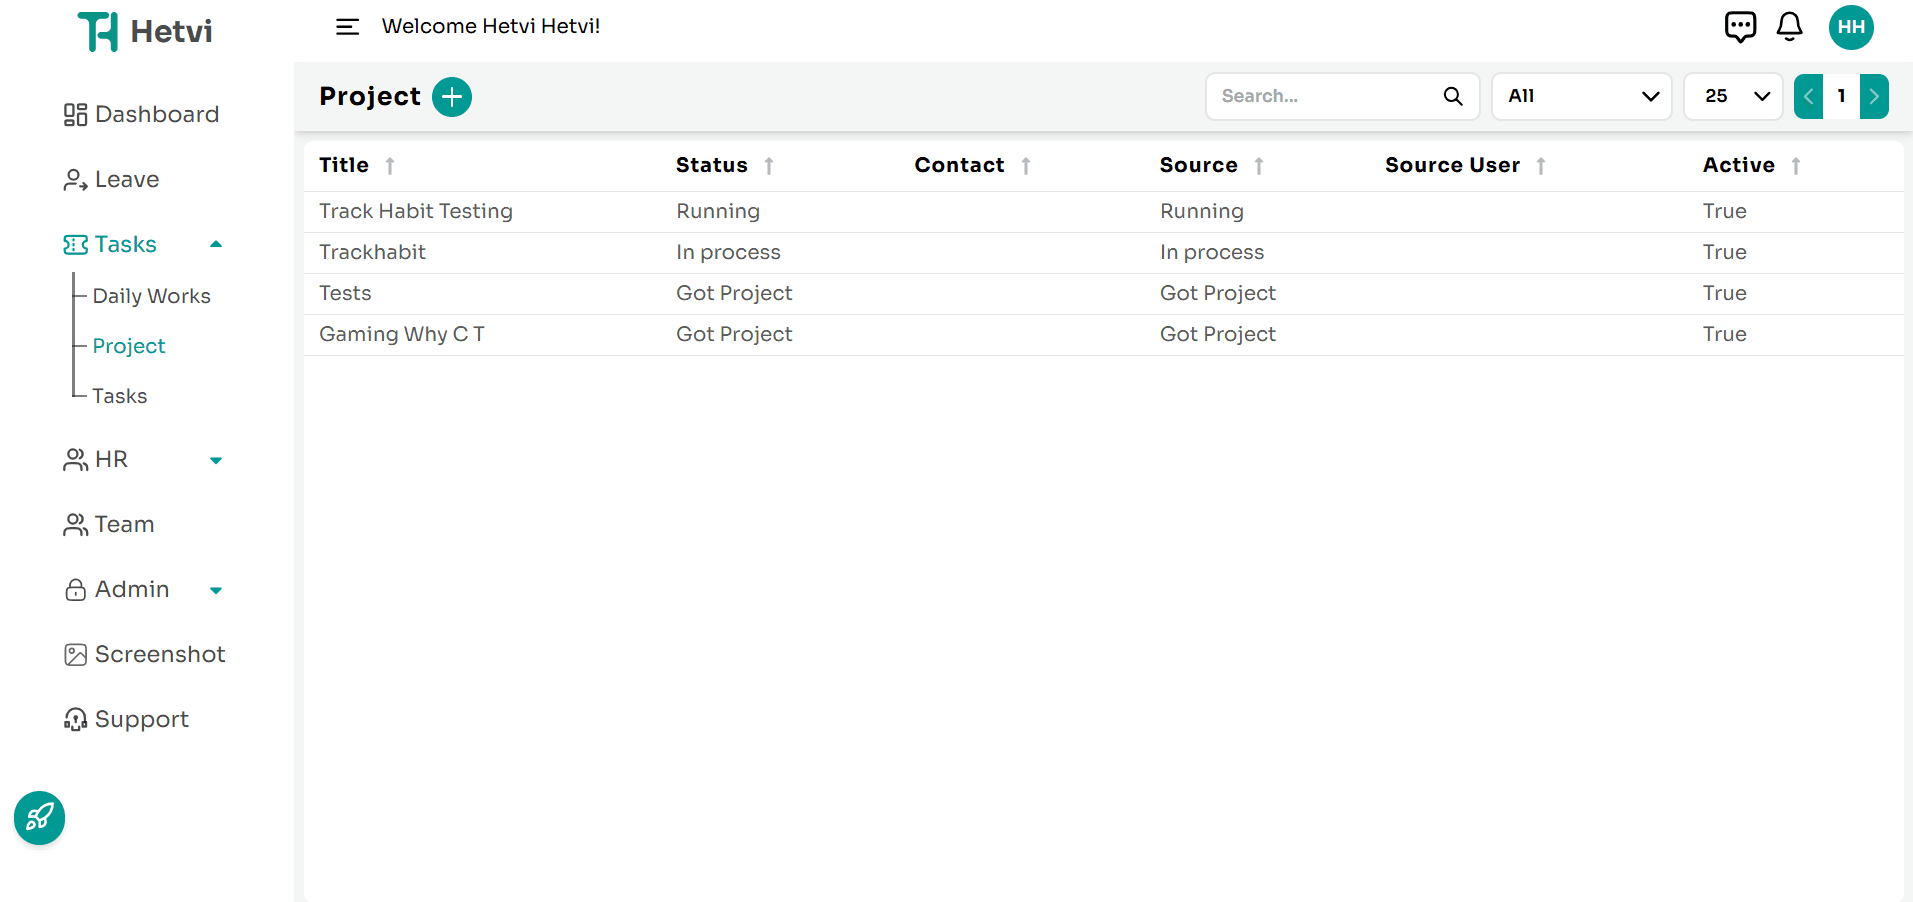Open the notifications bell icon
The height and width of the screenshot is (902, 1913).
[1789, 27]
